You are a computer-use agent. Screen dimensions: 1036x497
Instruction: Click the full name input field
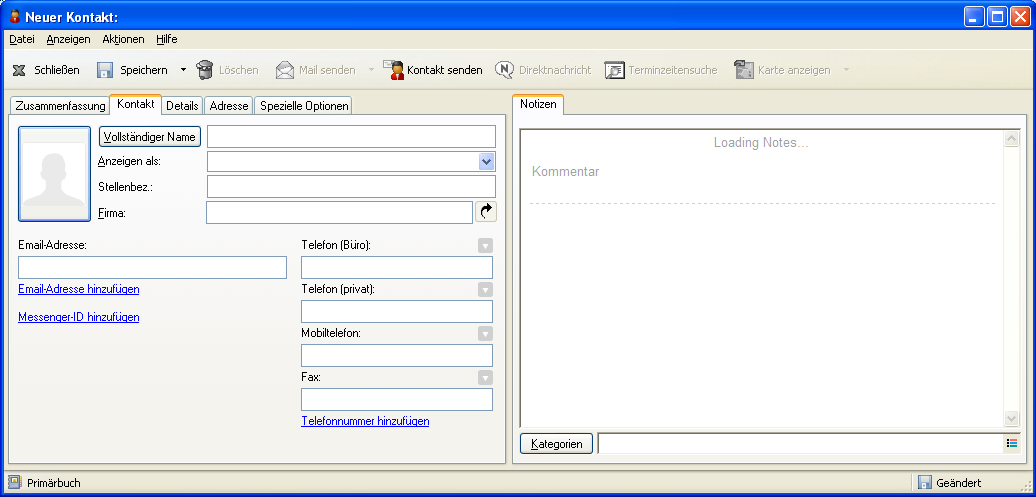tap(352, 137)
